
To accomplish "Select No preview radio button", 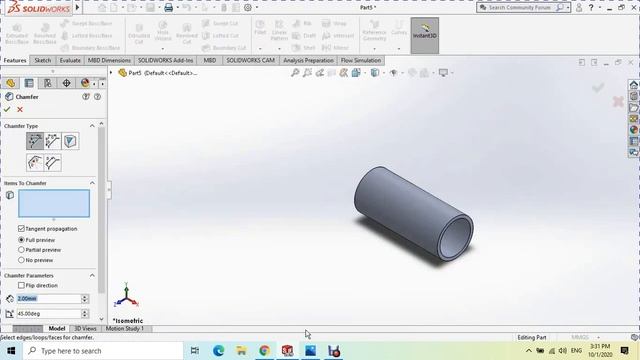I will pos(21,260).
